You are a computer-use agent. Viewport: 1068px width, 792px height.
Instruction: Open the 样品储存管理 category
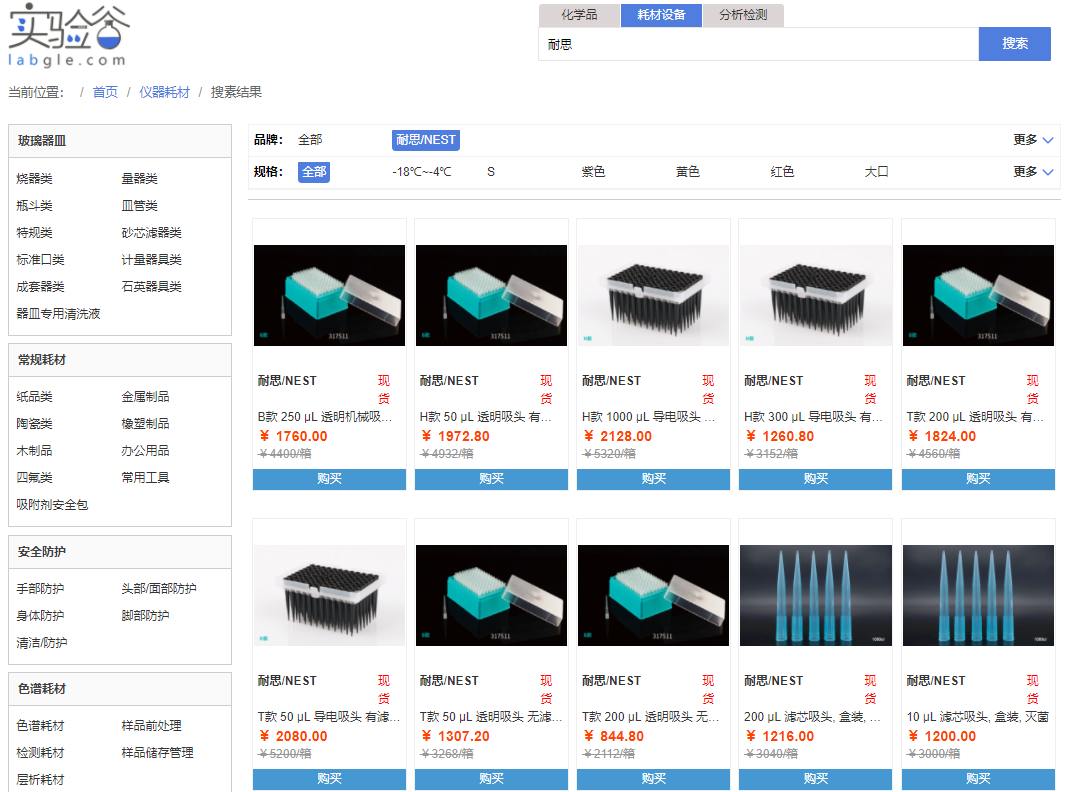point(157,753)
